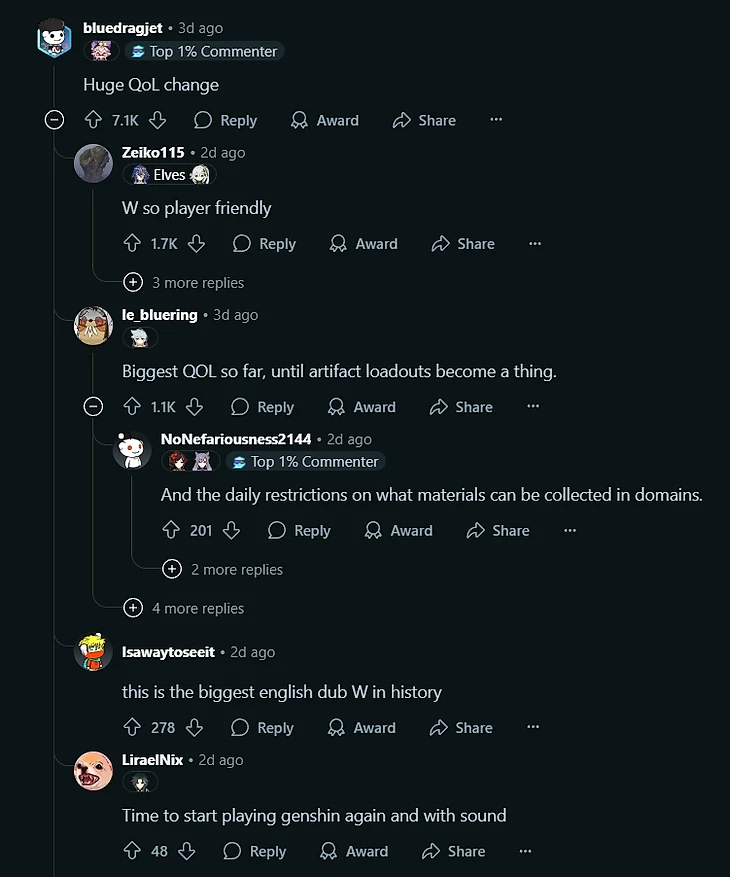730x877 pixels.
Task: Upvote bluedragjet's "Huge QoL change" comment
Action: click(x=93, y=120)
